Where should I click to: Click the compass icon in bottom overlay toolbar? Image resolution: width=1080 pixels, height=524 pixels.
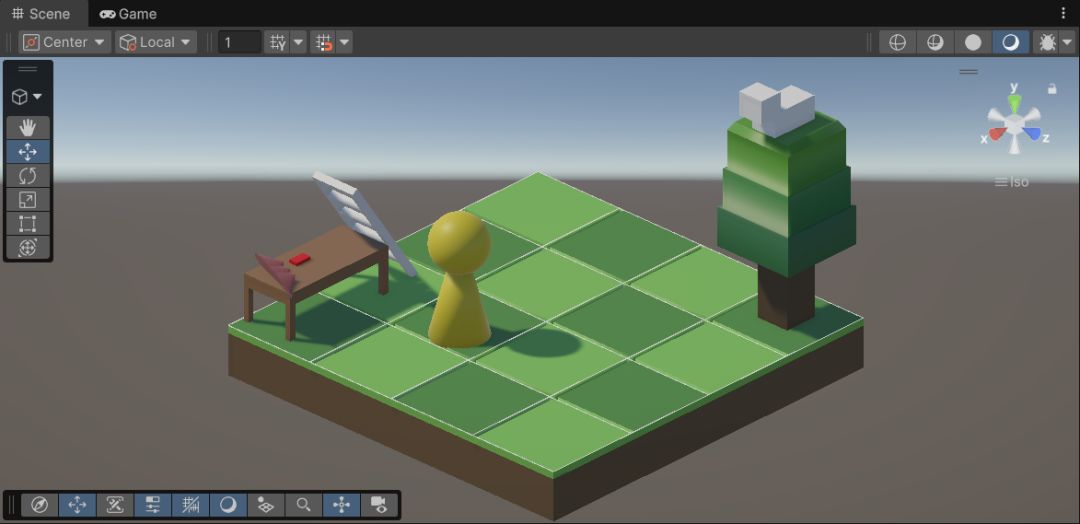(x=39, y=505)
